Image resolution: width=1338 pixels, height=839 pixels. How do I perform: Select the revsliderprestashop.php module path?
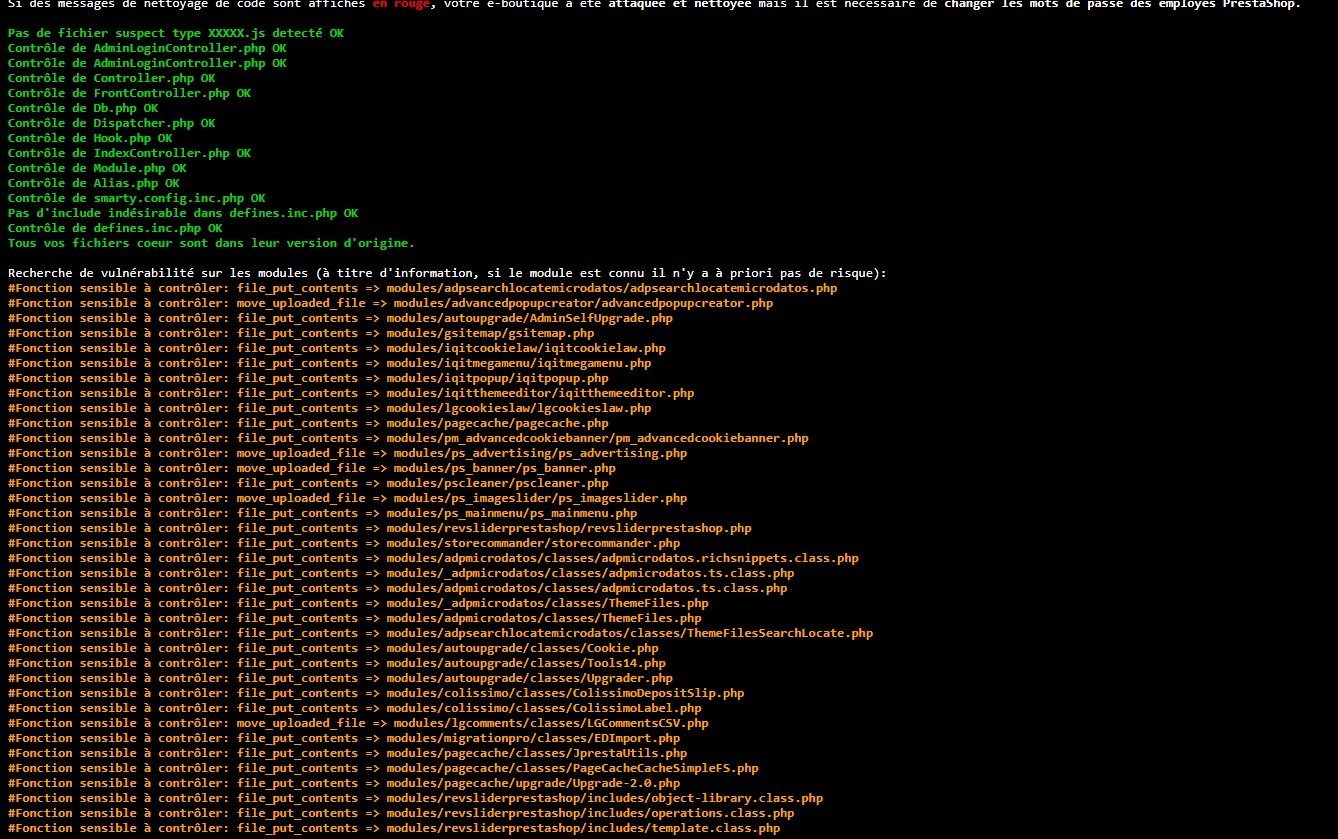point(569,528)
